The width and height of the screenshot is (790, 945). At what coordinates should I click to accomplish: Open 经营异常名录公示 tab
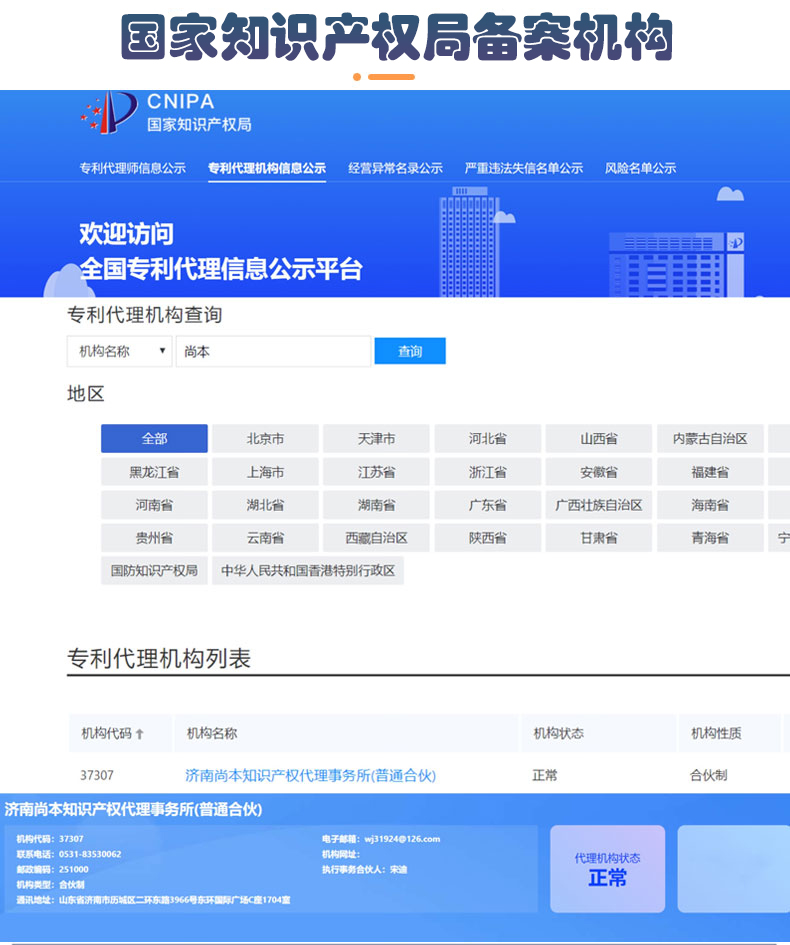point(395,168)
